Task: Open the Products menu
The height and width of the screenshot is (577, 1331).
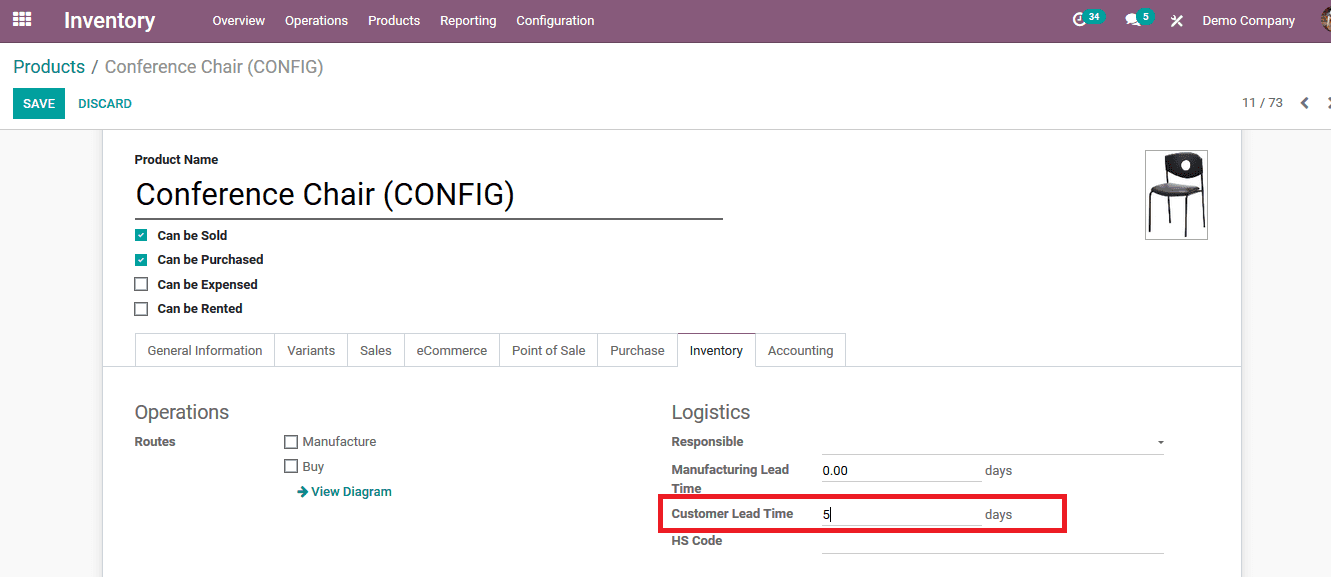Action: click(x=394, y=20)
